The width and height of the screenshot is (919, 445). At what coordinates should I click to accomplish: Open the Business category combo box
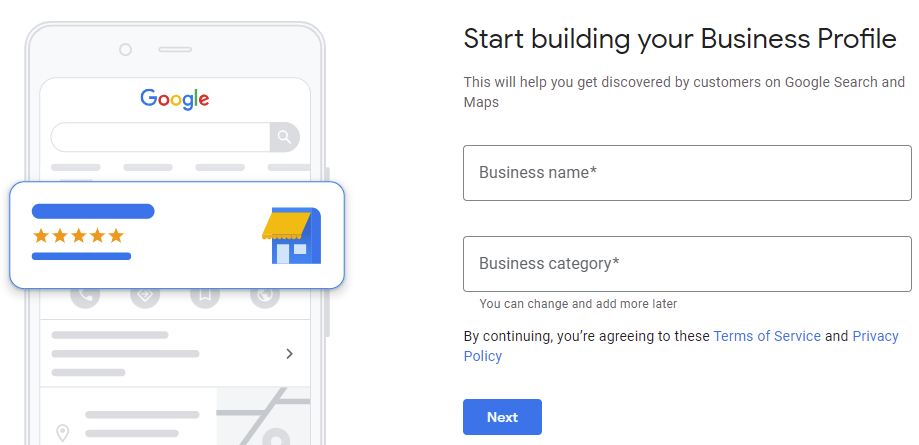click(687, 264)
